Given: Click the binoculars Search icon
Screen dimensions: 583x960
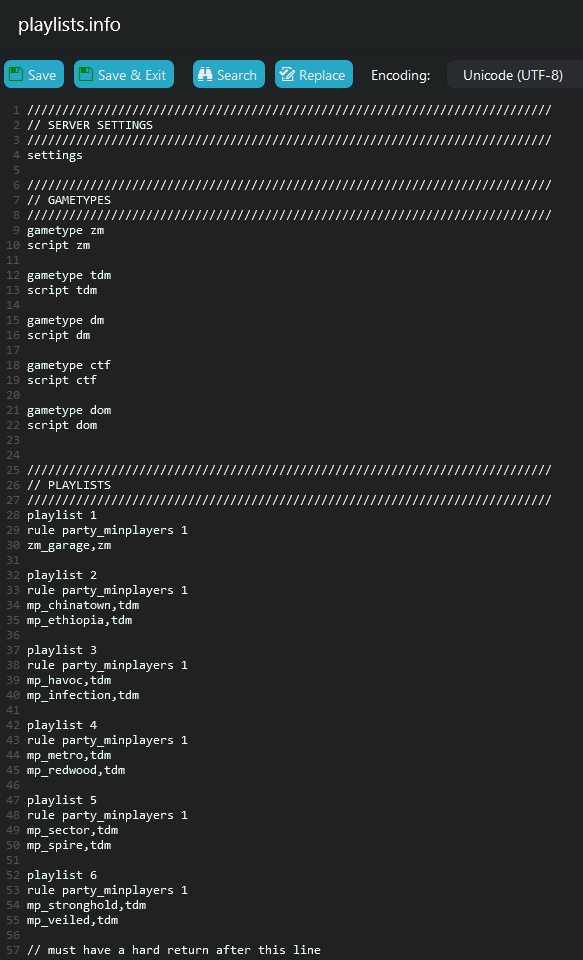Looking at the screenshot, I should click(x=205, y=75).
